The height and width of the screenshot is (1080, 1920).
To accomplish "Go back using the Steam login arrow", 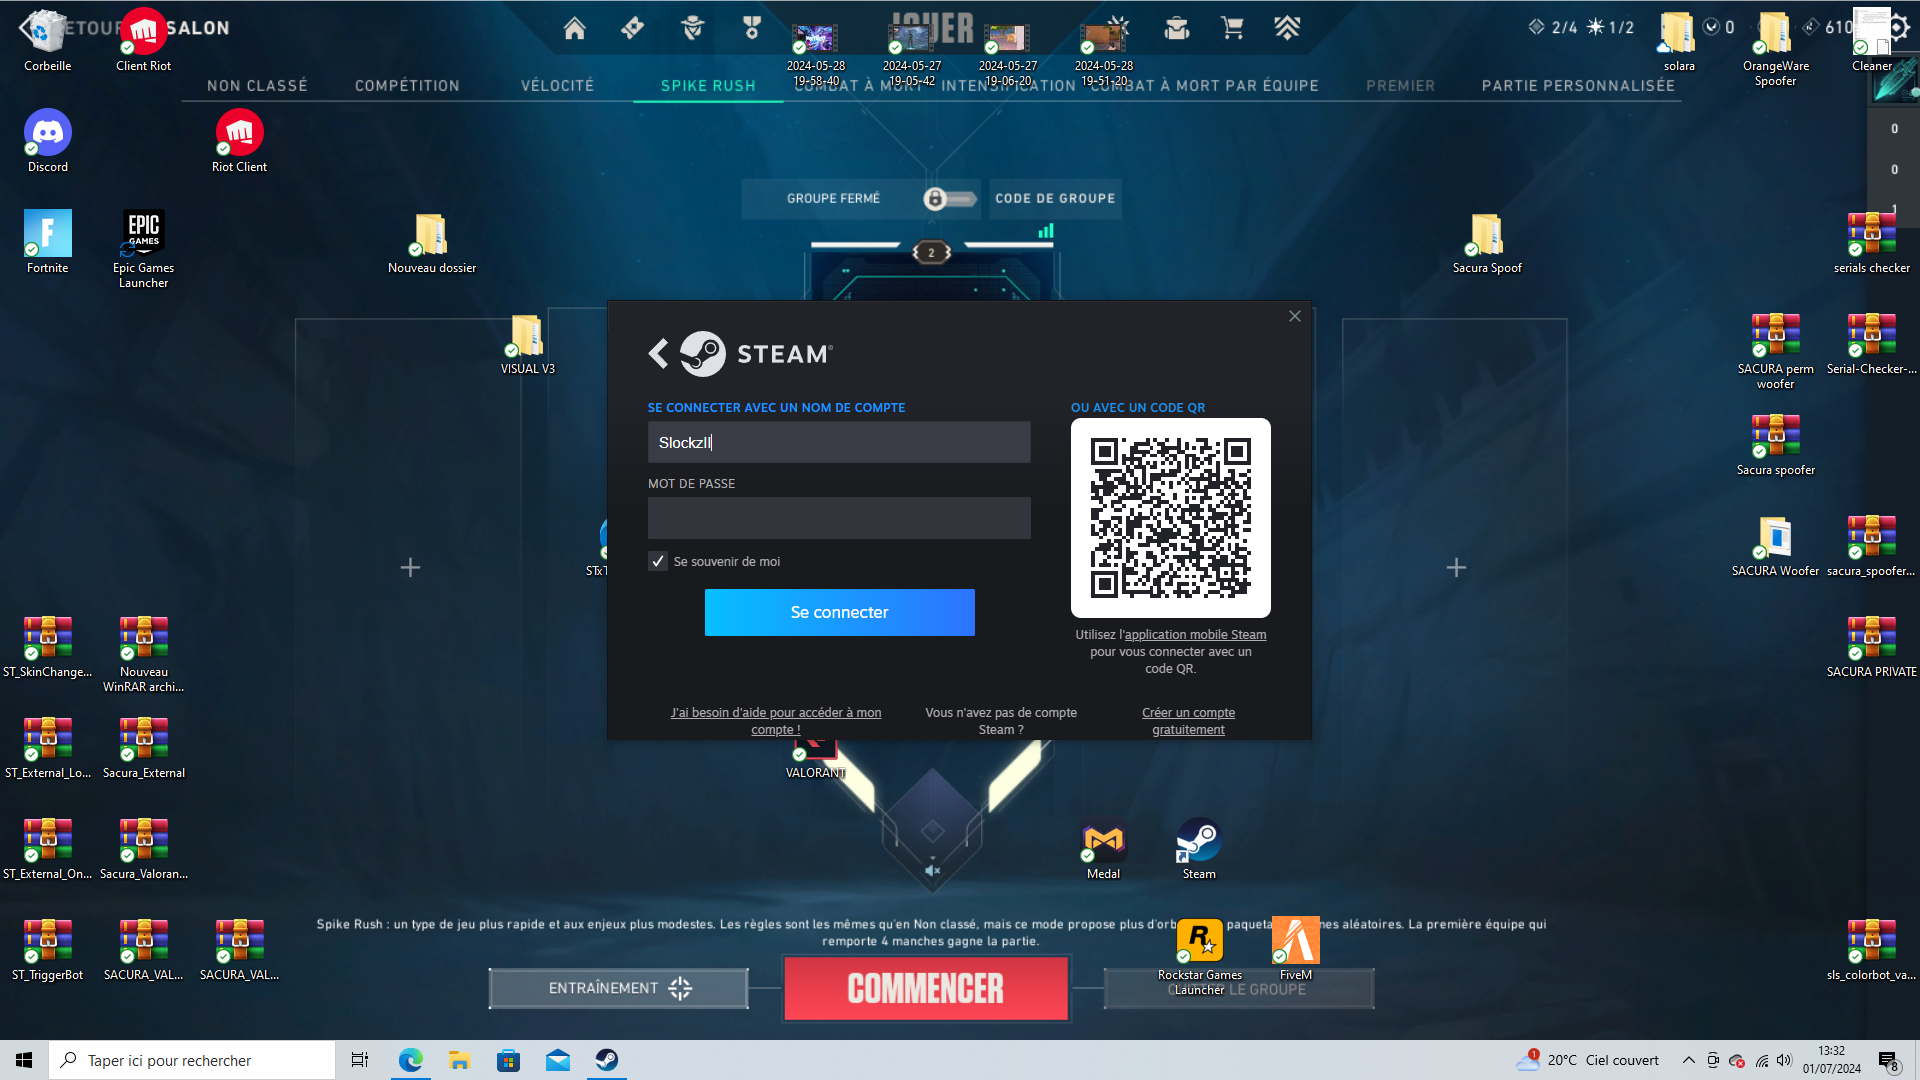I will coord(658,353).
